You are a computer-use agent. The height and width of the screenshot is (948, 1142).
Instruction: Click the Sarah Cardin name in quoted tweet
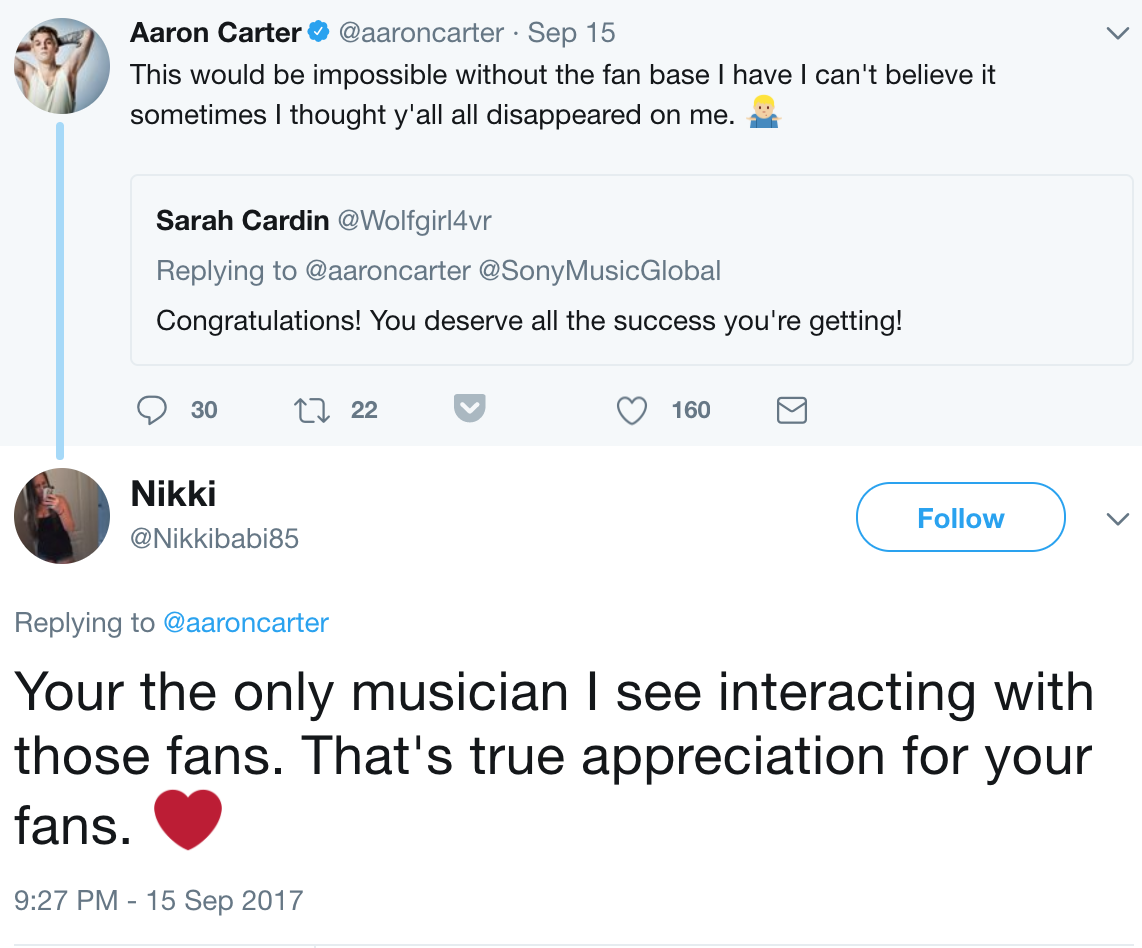(x=242, y=220)
